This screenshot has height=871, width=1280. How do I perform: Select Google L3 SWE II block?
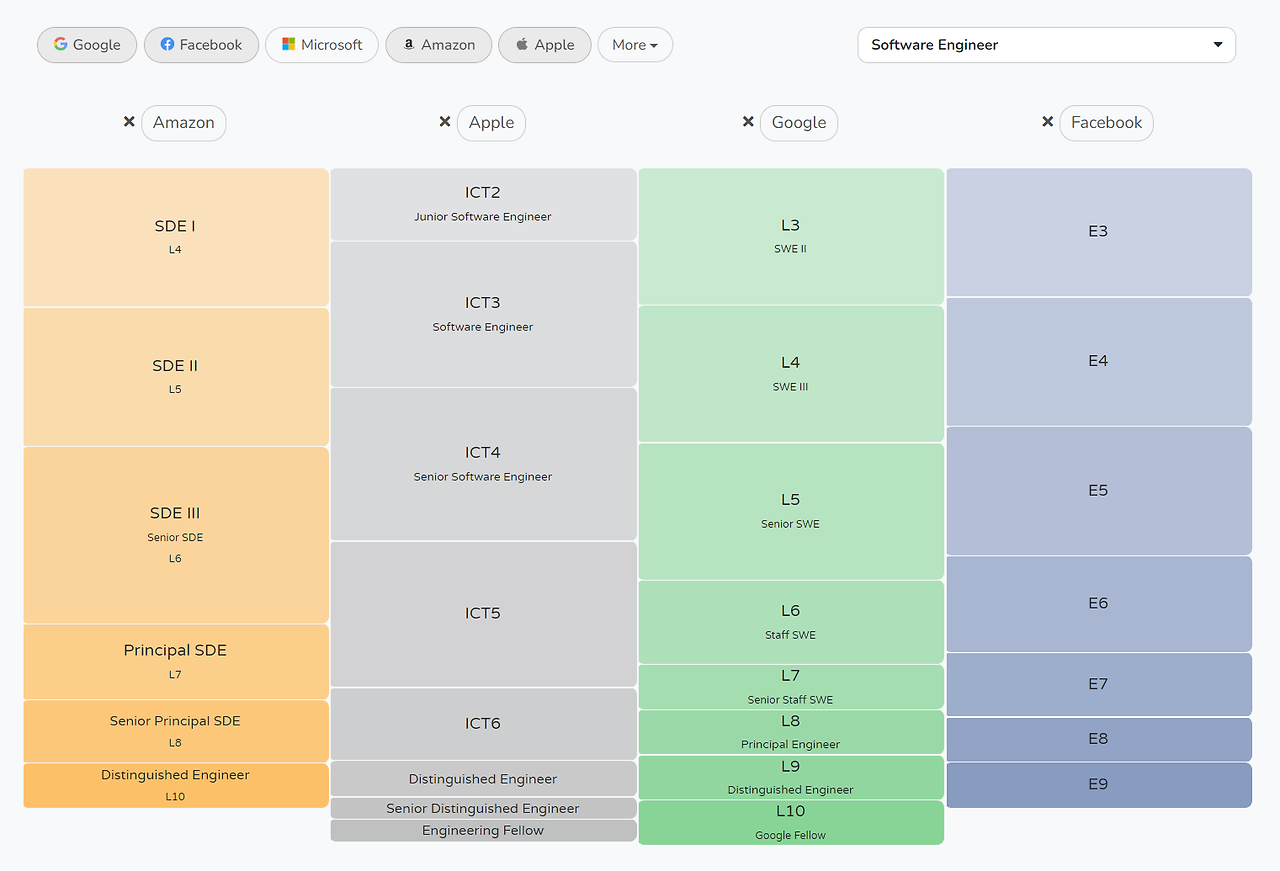coord(791,236)
